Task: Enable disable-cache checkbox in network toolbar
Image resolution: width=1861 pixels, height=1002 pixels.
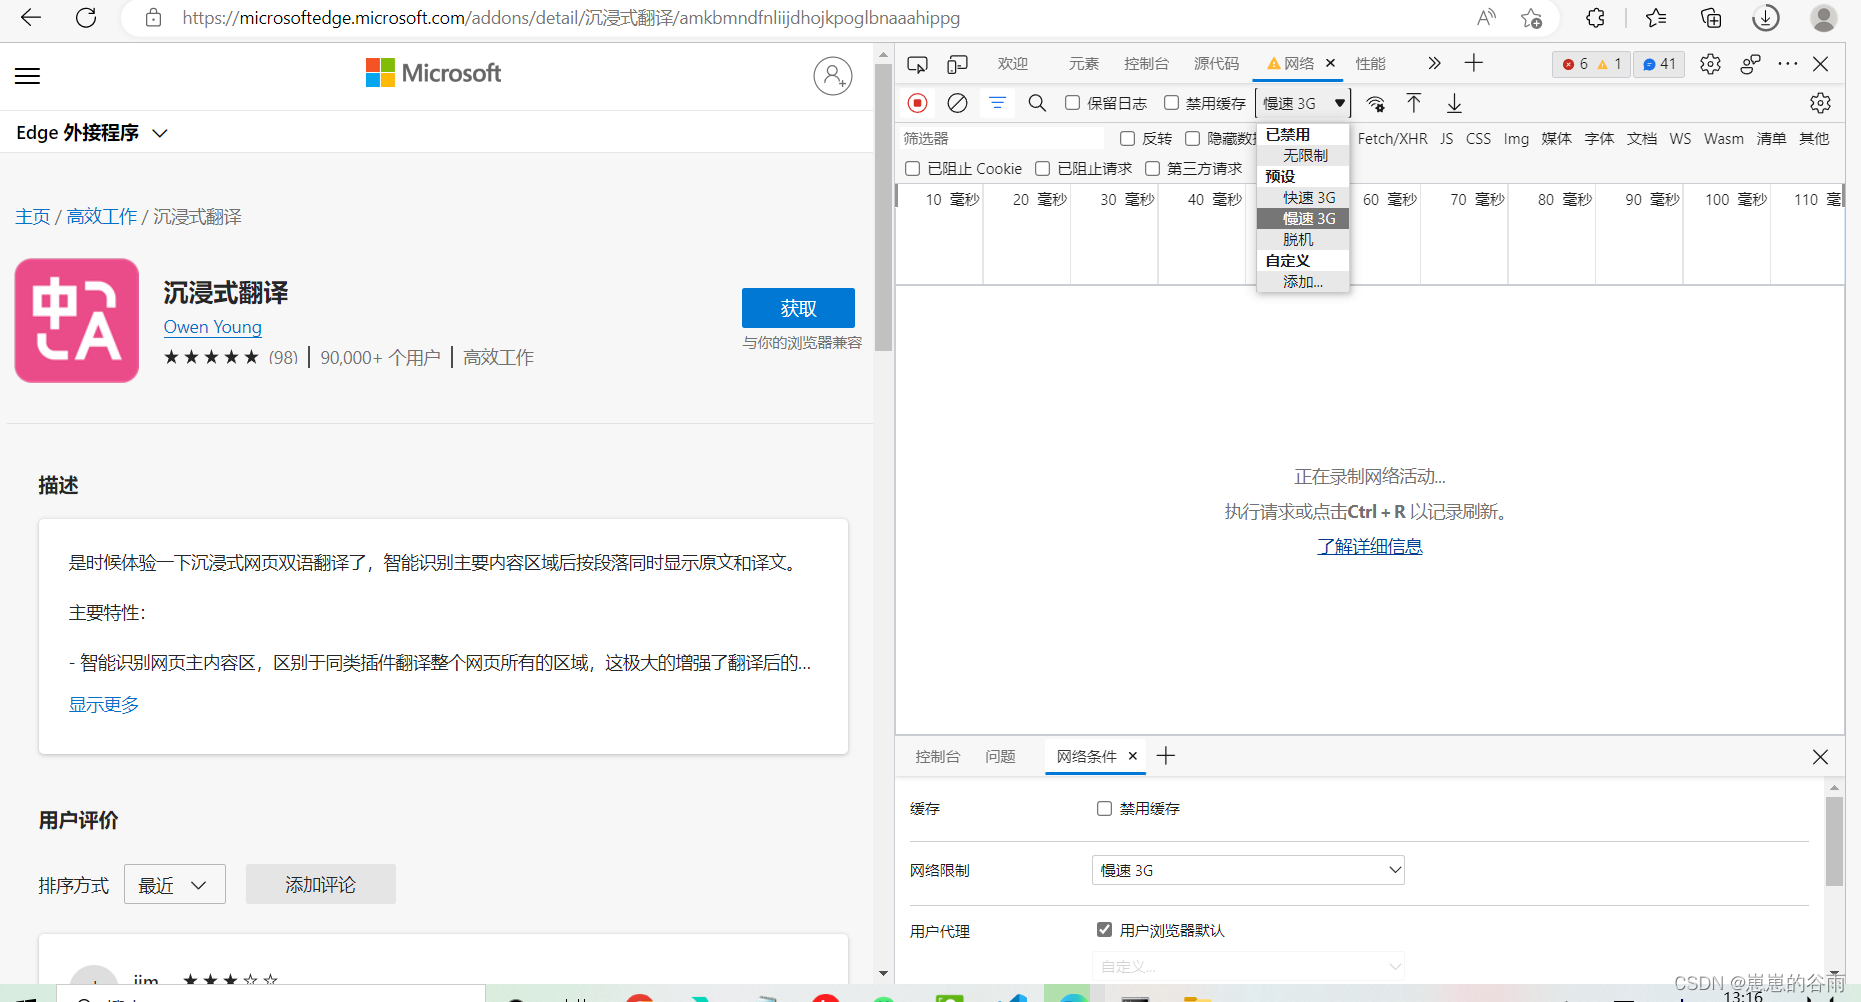Action: pos(1171,103)
